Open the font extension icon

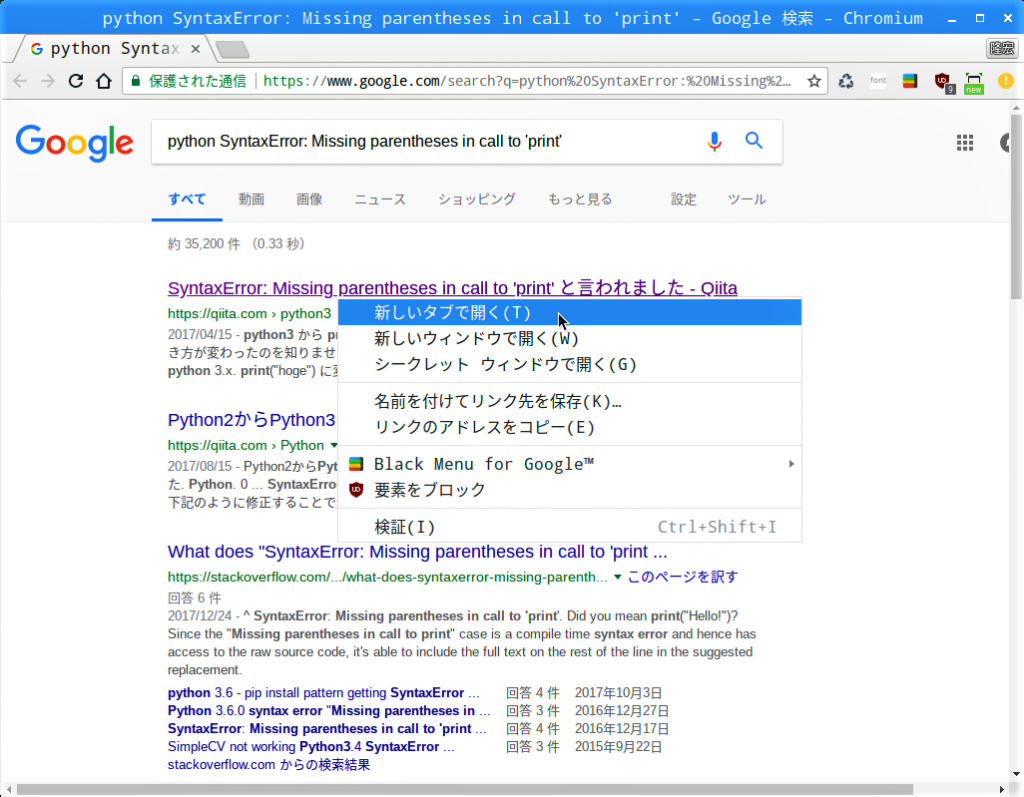click(x=878, y=80)
